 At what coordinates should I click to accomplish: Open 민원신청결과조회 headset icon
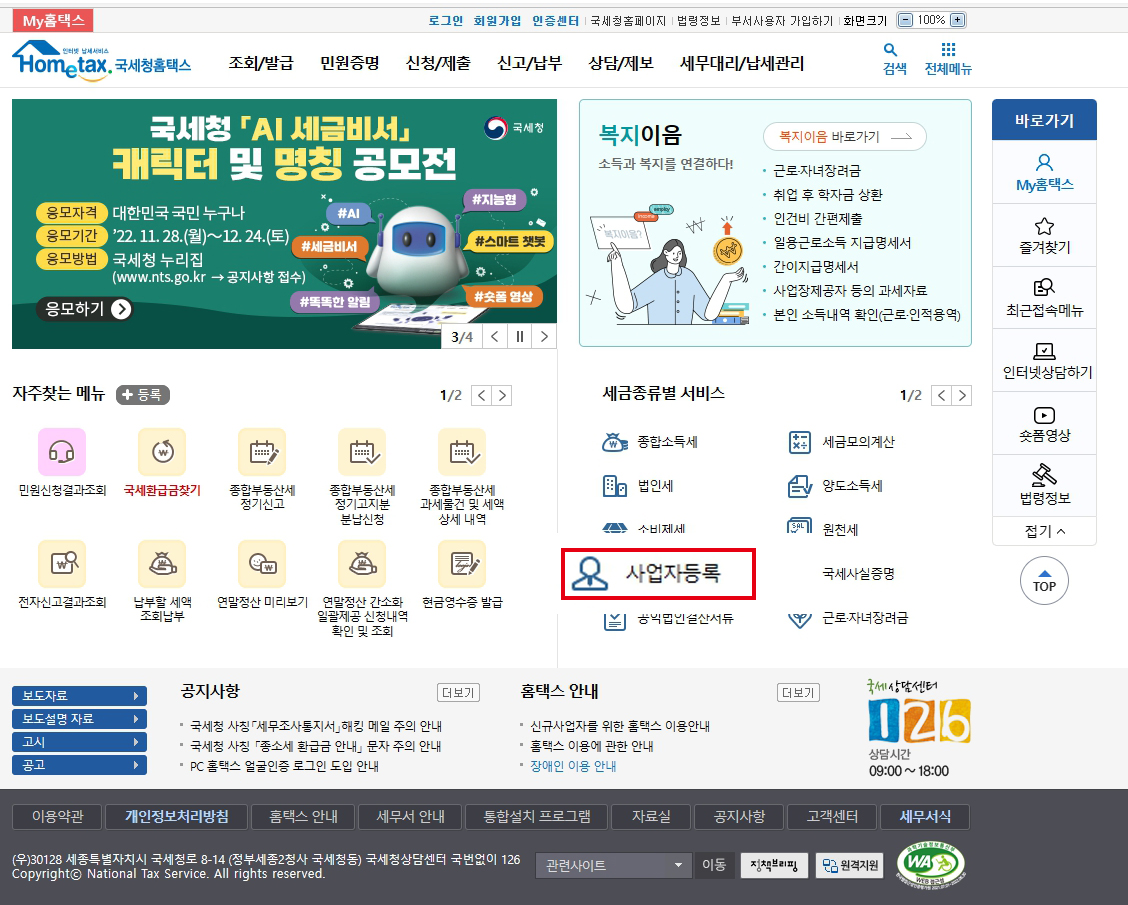pyautogui.click(x=62, y=452)
